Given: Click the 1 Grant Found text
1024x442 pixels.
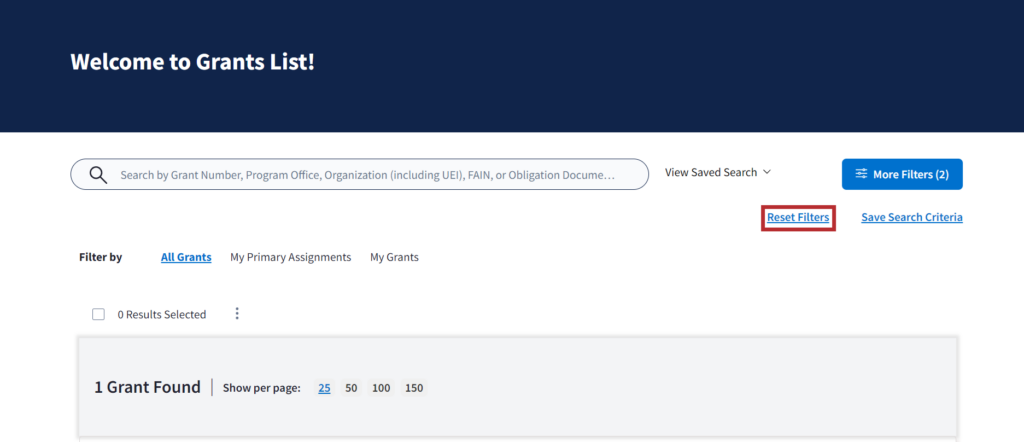Looking at the screenshot, I should (147, 387).
